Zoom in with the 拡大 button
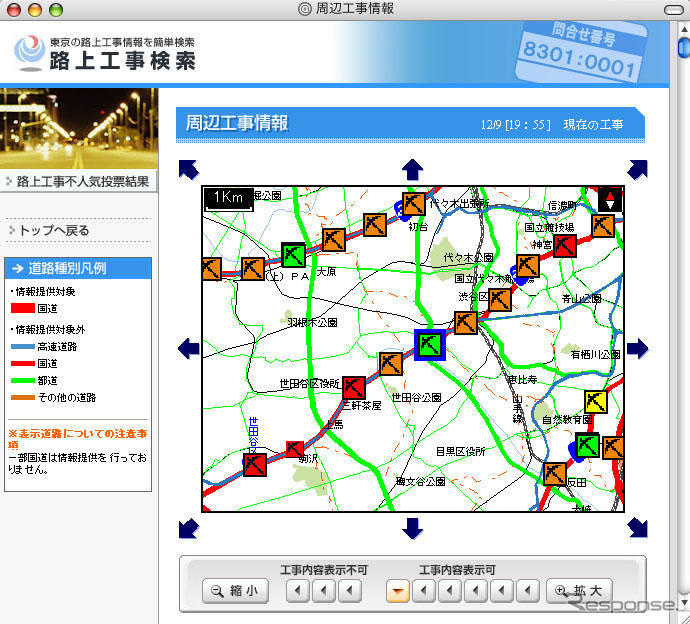 point(579,591)
